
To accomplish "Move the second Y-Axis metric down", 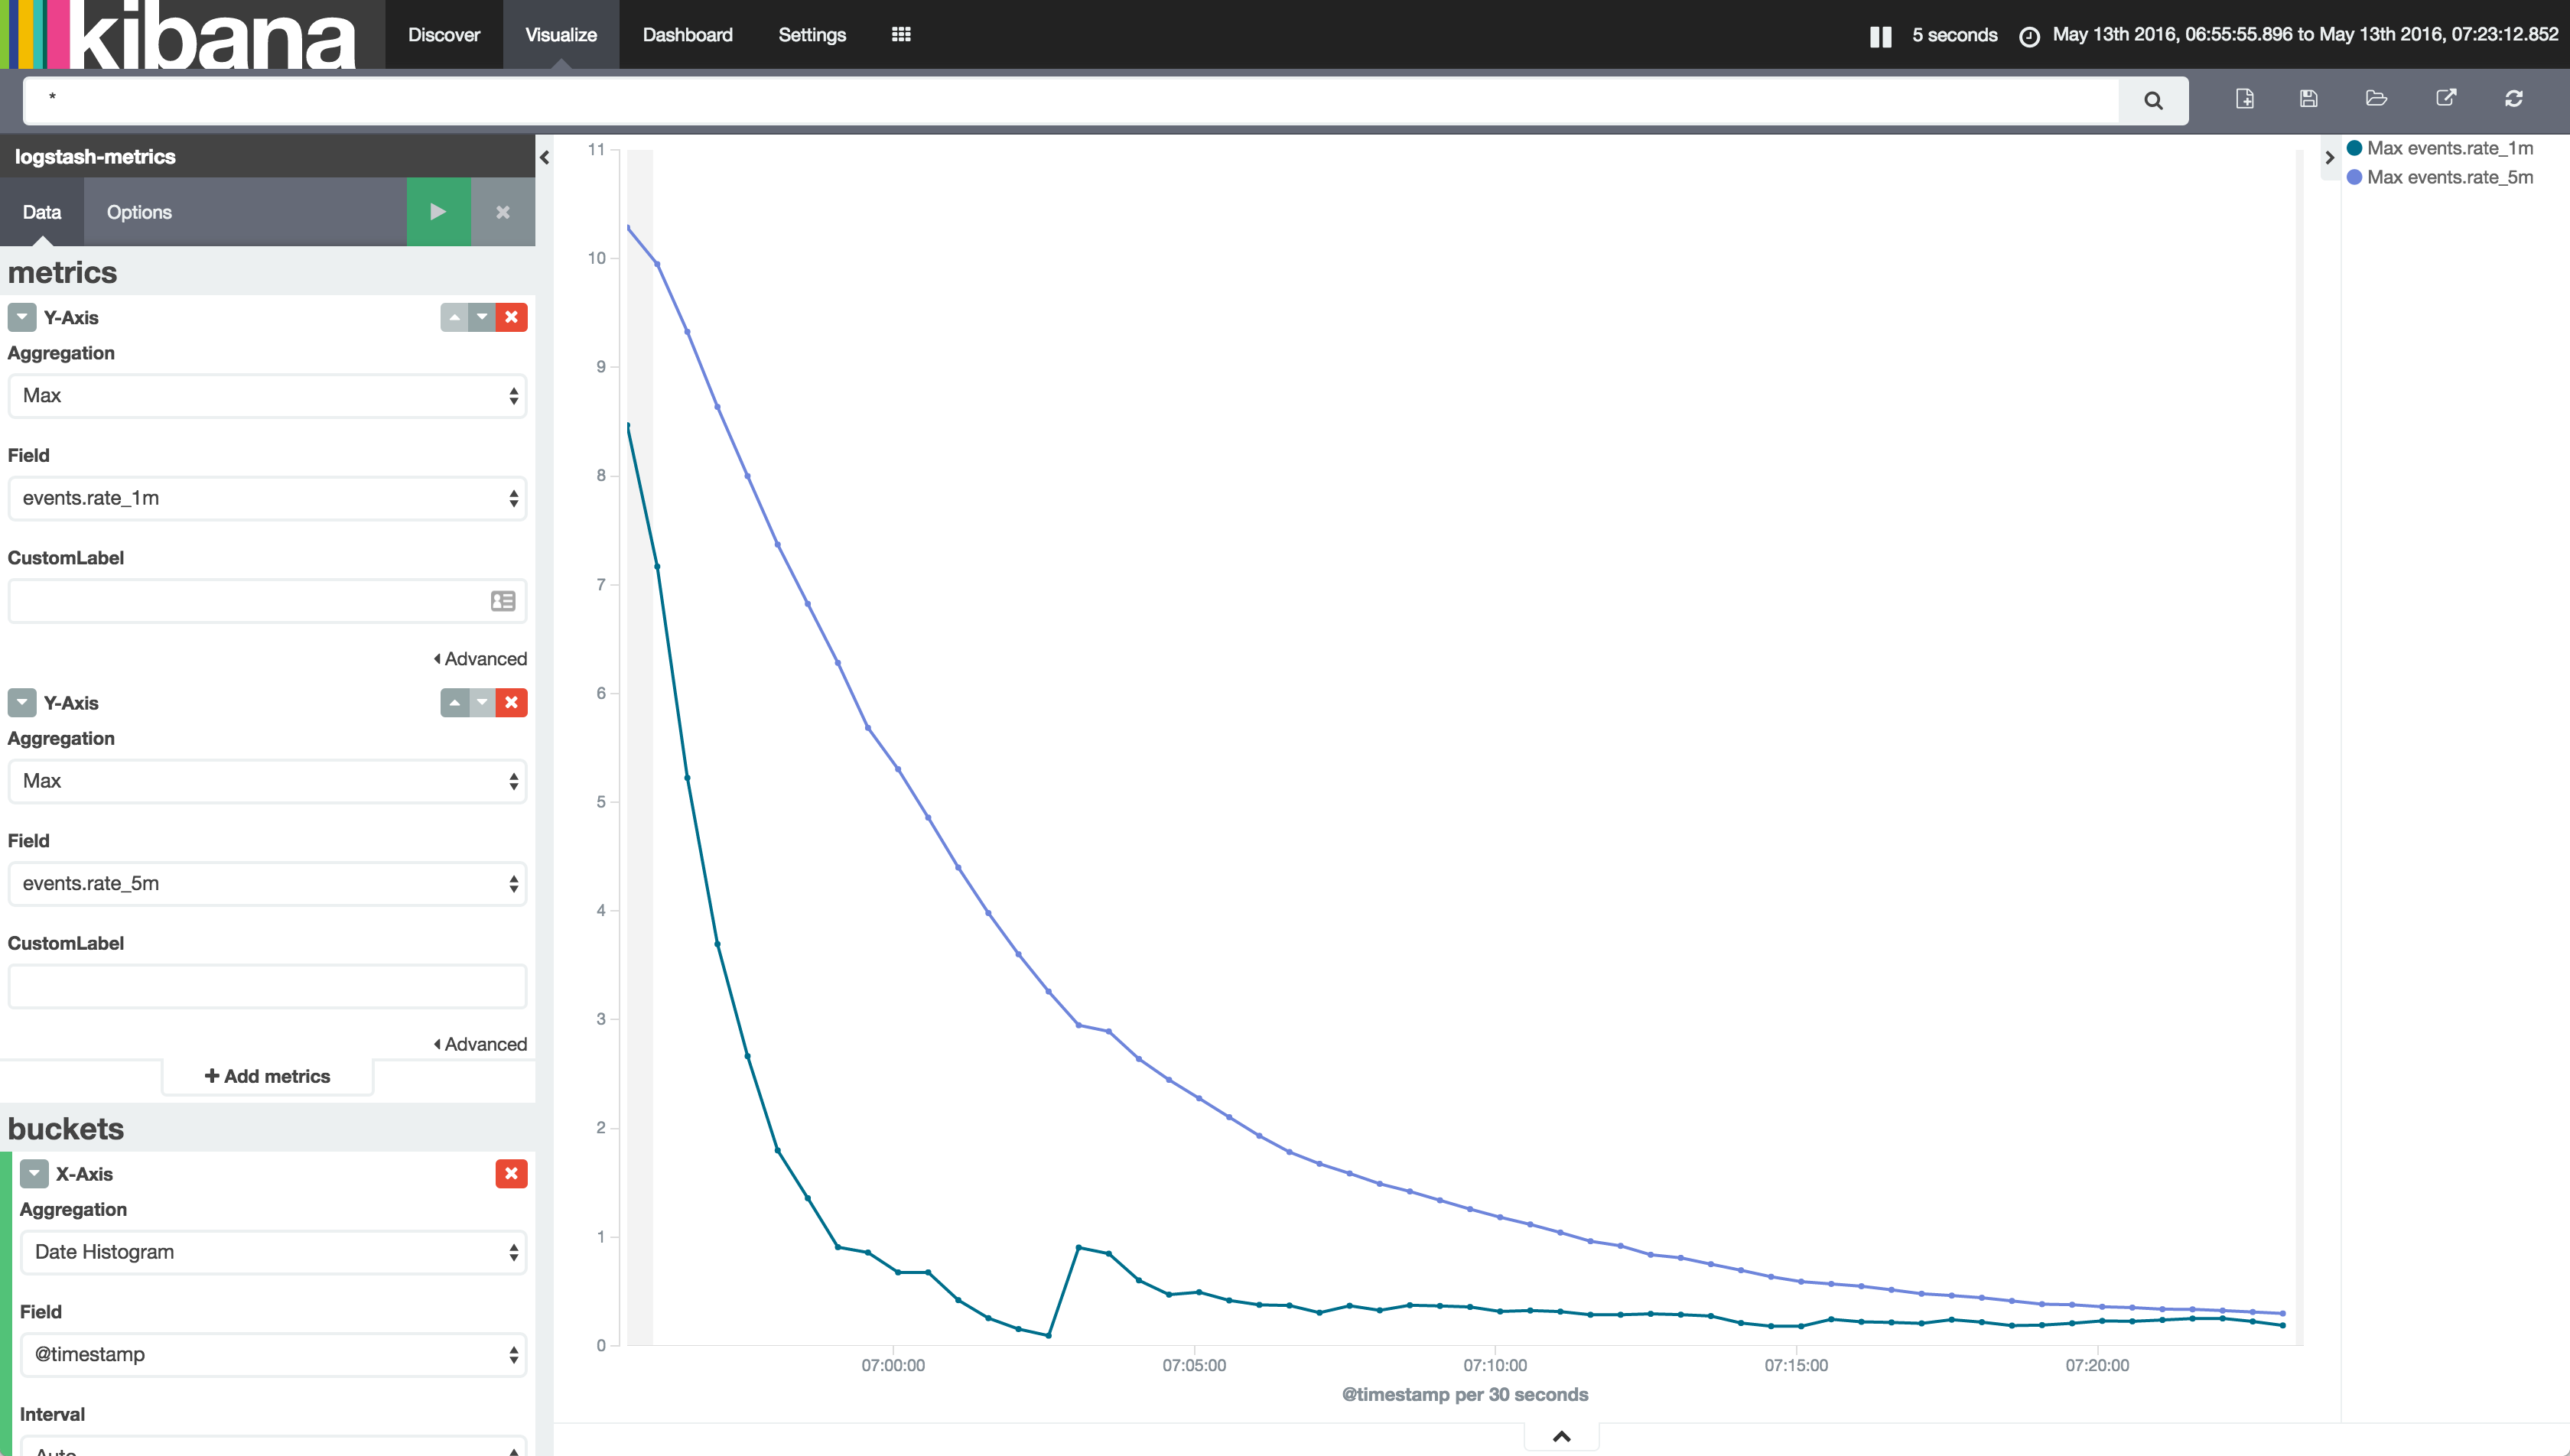I will pyautogui.click(x=482, y=703).
